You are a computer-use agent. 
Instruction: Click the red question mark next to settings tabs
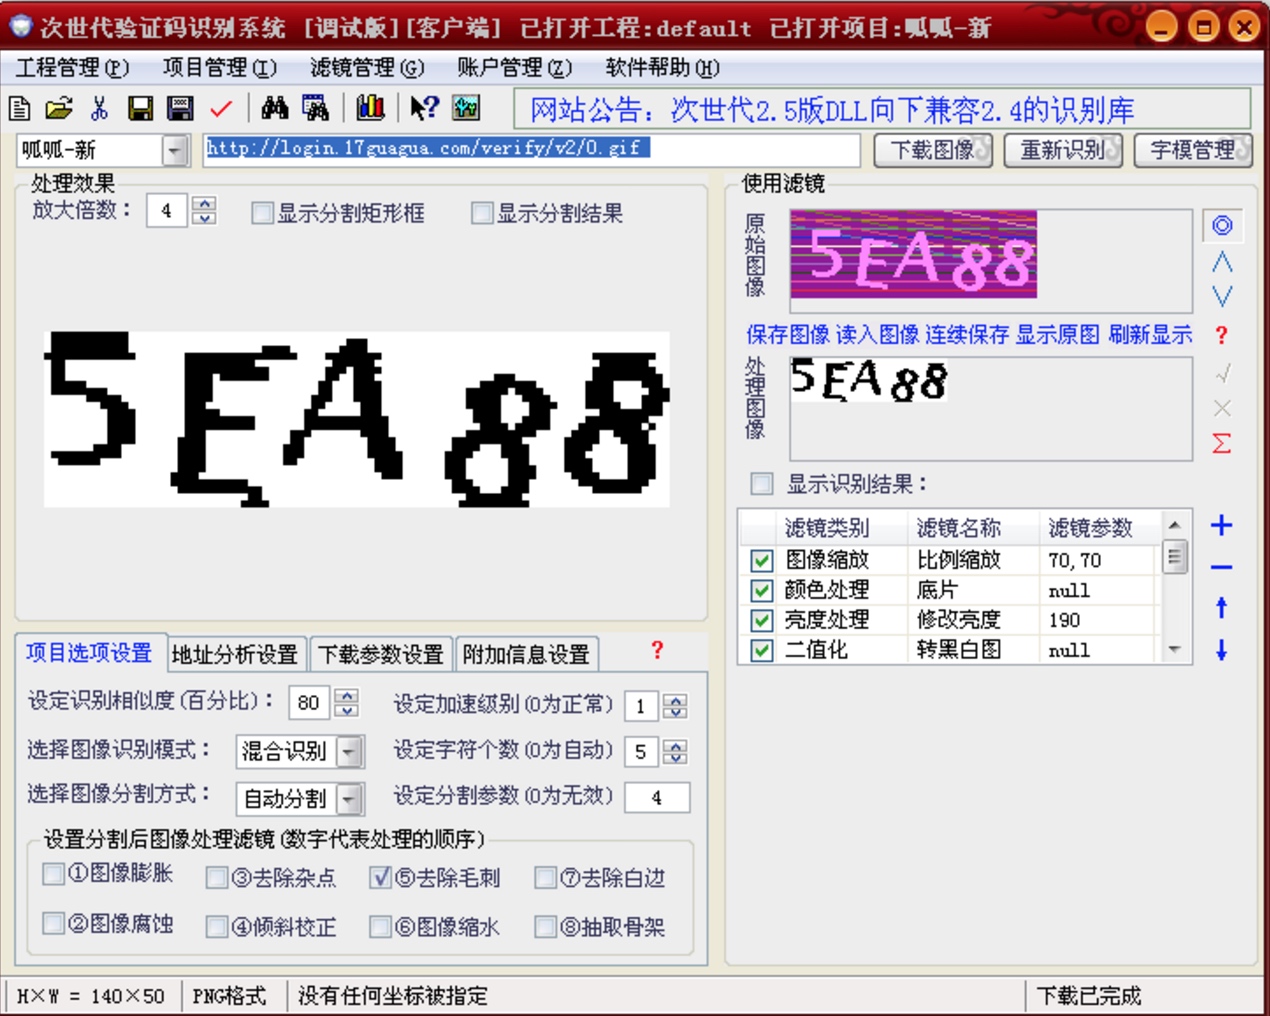[x=657, y=650]
